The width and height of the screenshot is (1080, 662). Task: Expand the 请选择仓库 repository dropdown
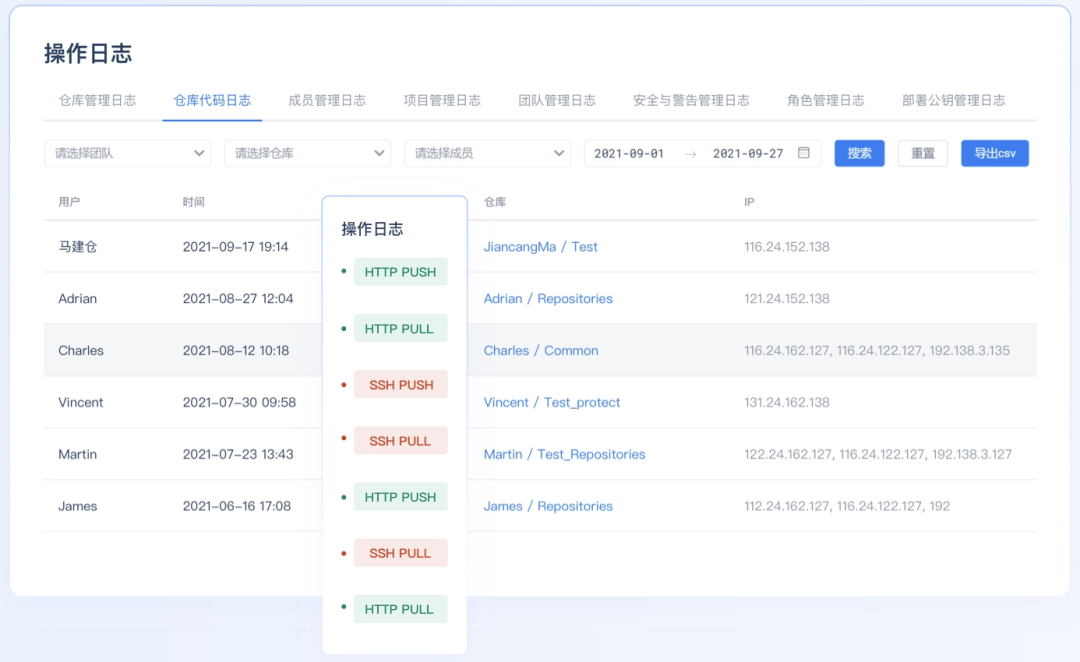308,153
